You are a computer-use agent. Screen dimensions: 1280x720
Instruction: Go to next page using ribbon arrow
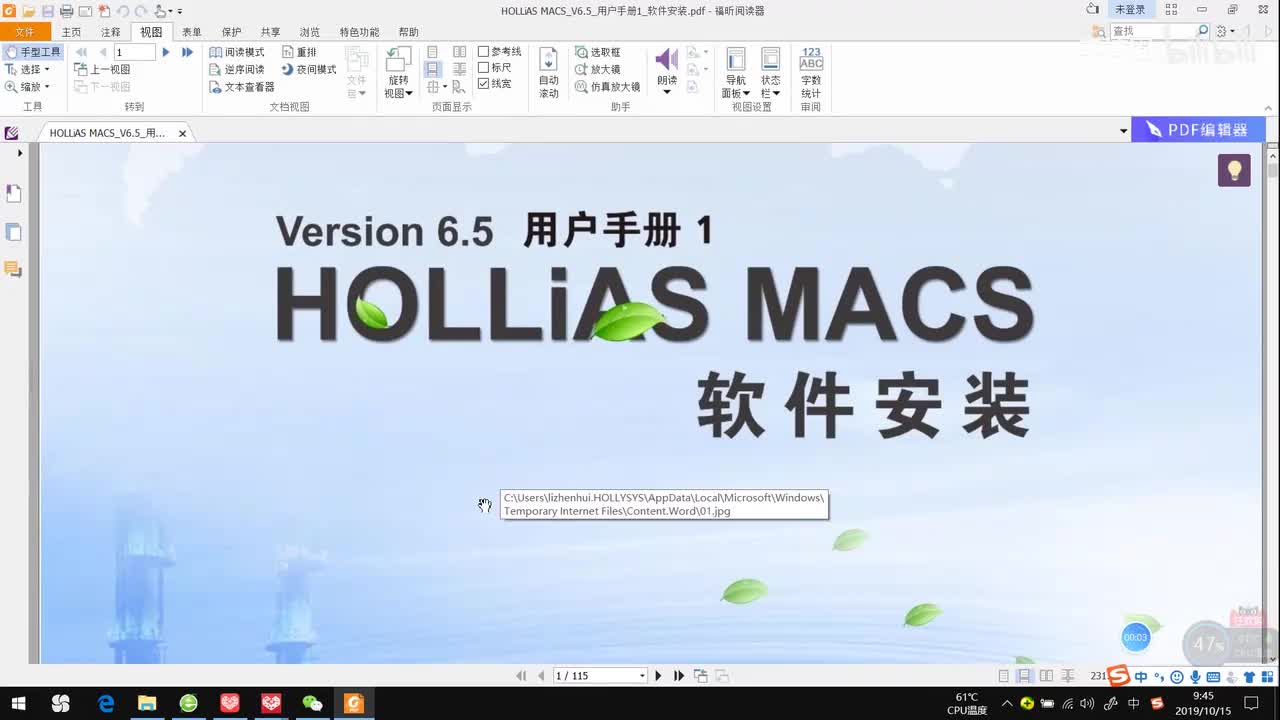pos(166,52)
